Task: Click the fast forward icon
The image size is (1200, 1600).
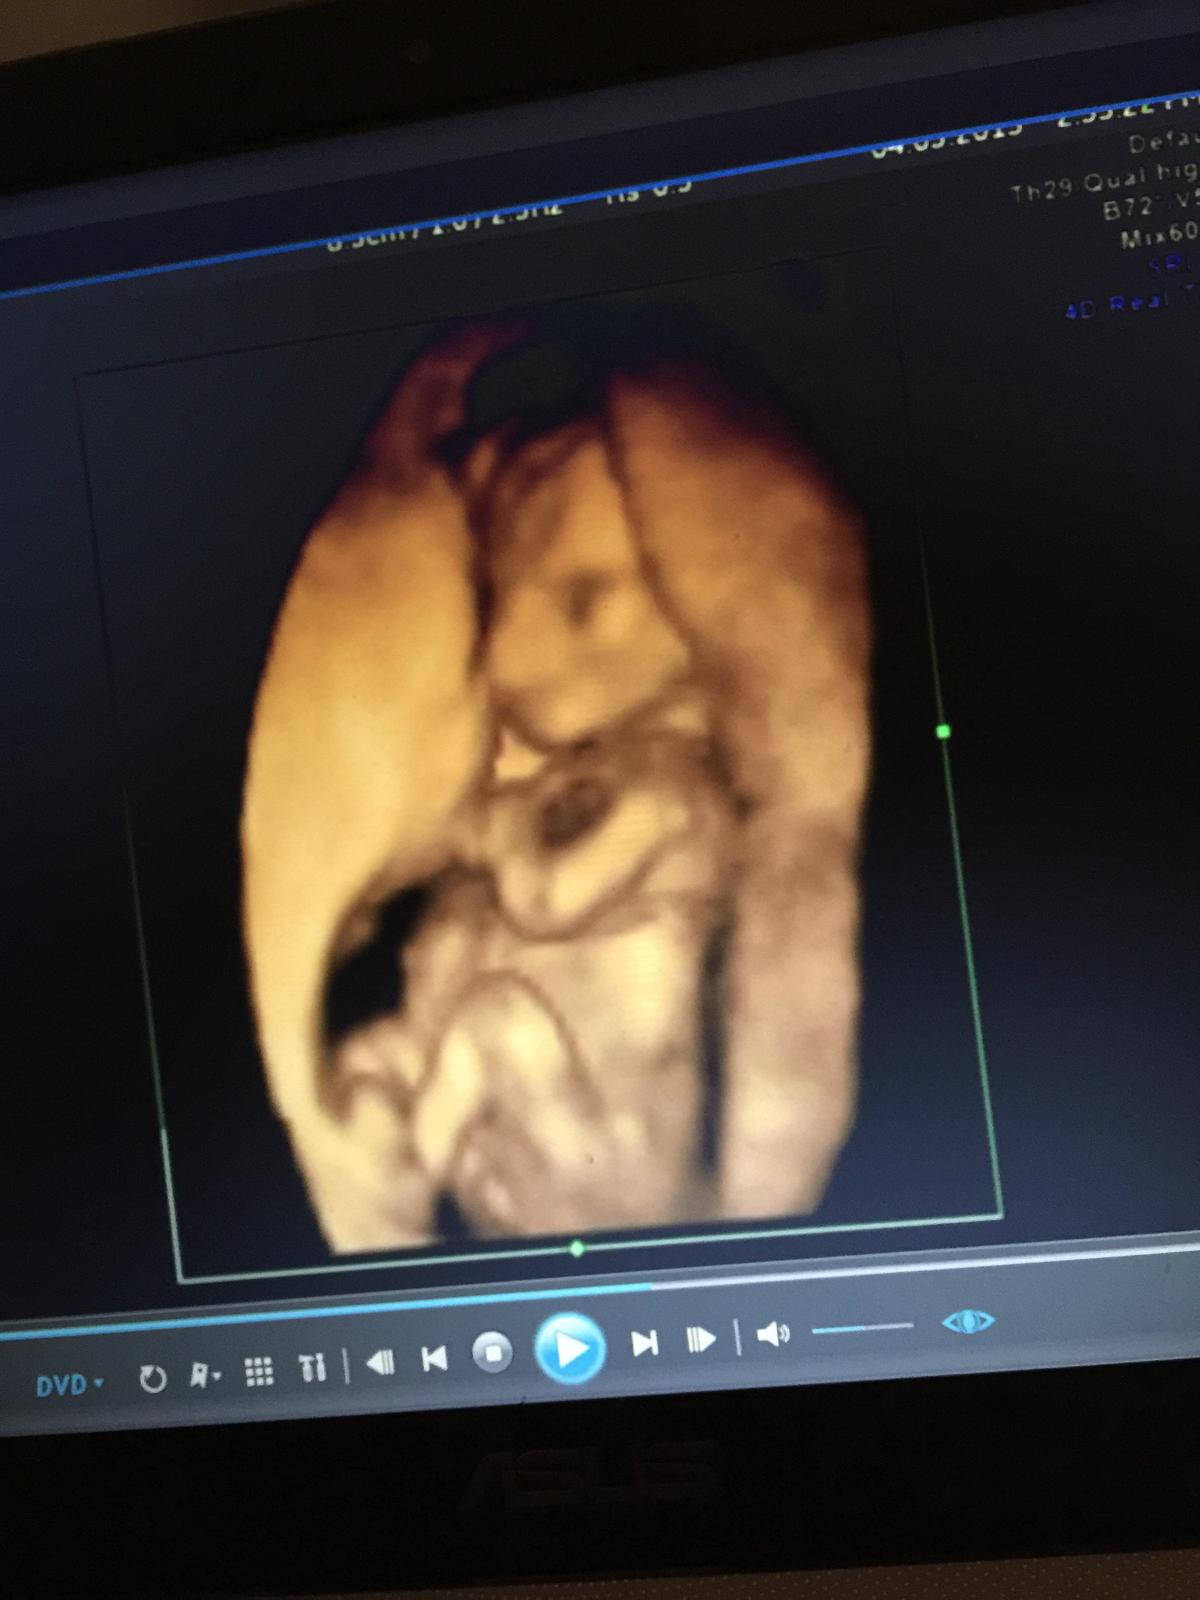Action: click(701, 1339)
